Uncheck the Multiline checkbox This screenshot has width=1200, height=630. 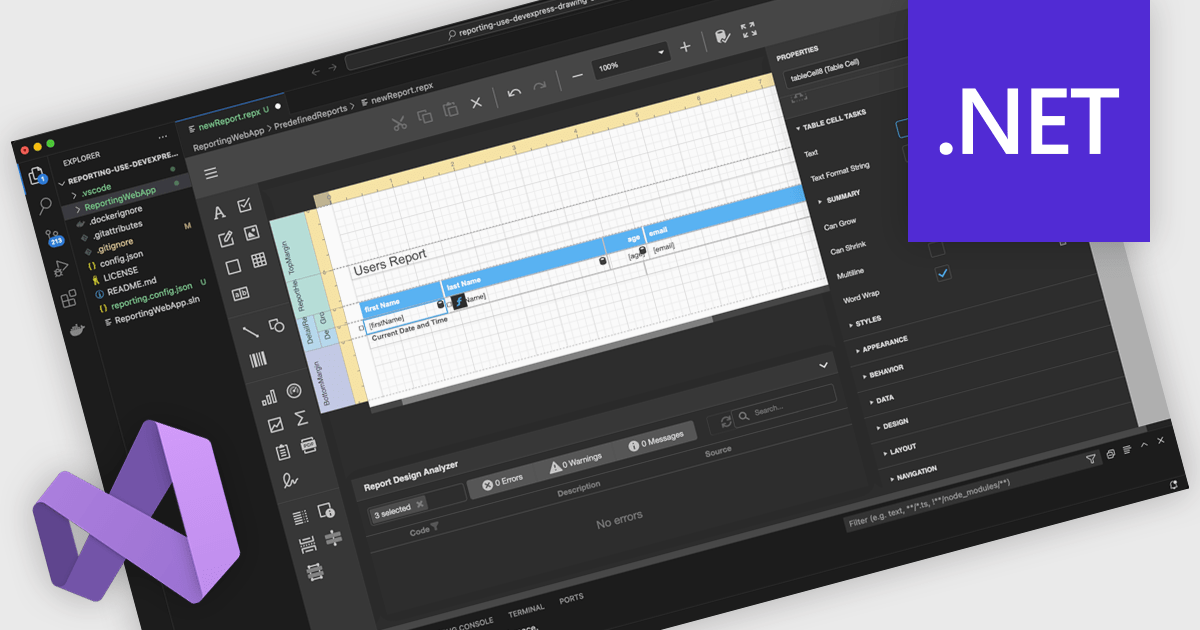coord(941,273)
